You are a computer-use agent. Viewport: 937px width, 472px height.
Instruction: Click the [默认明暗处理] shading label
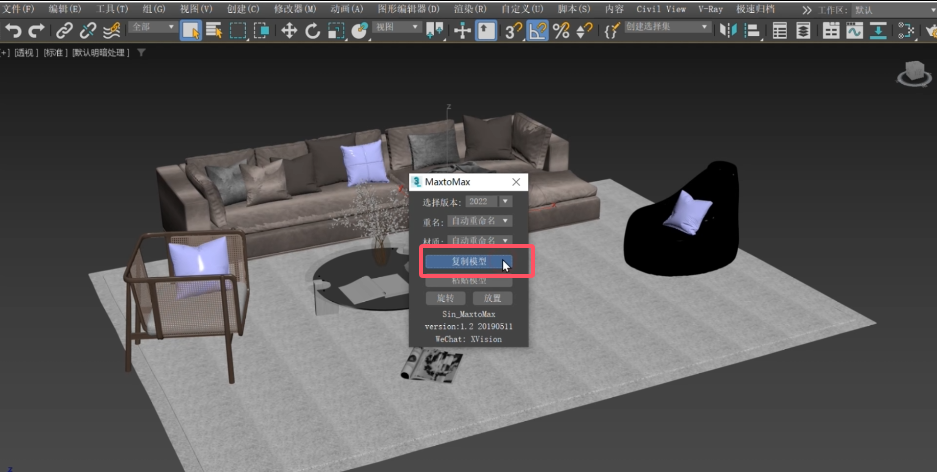pyautogui.click(x=101, y=53)
